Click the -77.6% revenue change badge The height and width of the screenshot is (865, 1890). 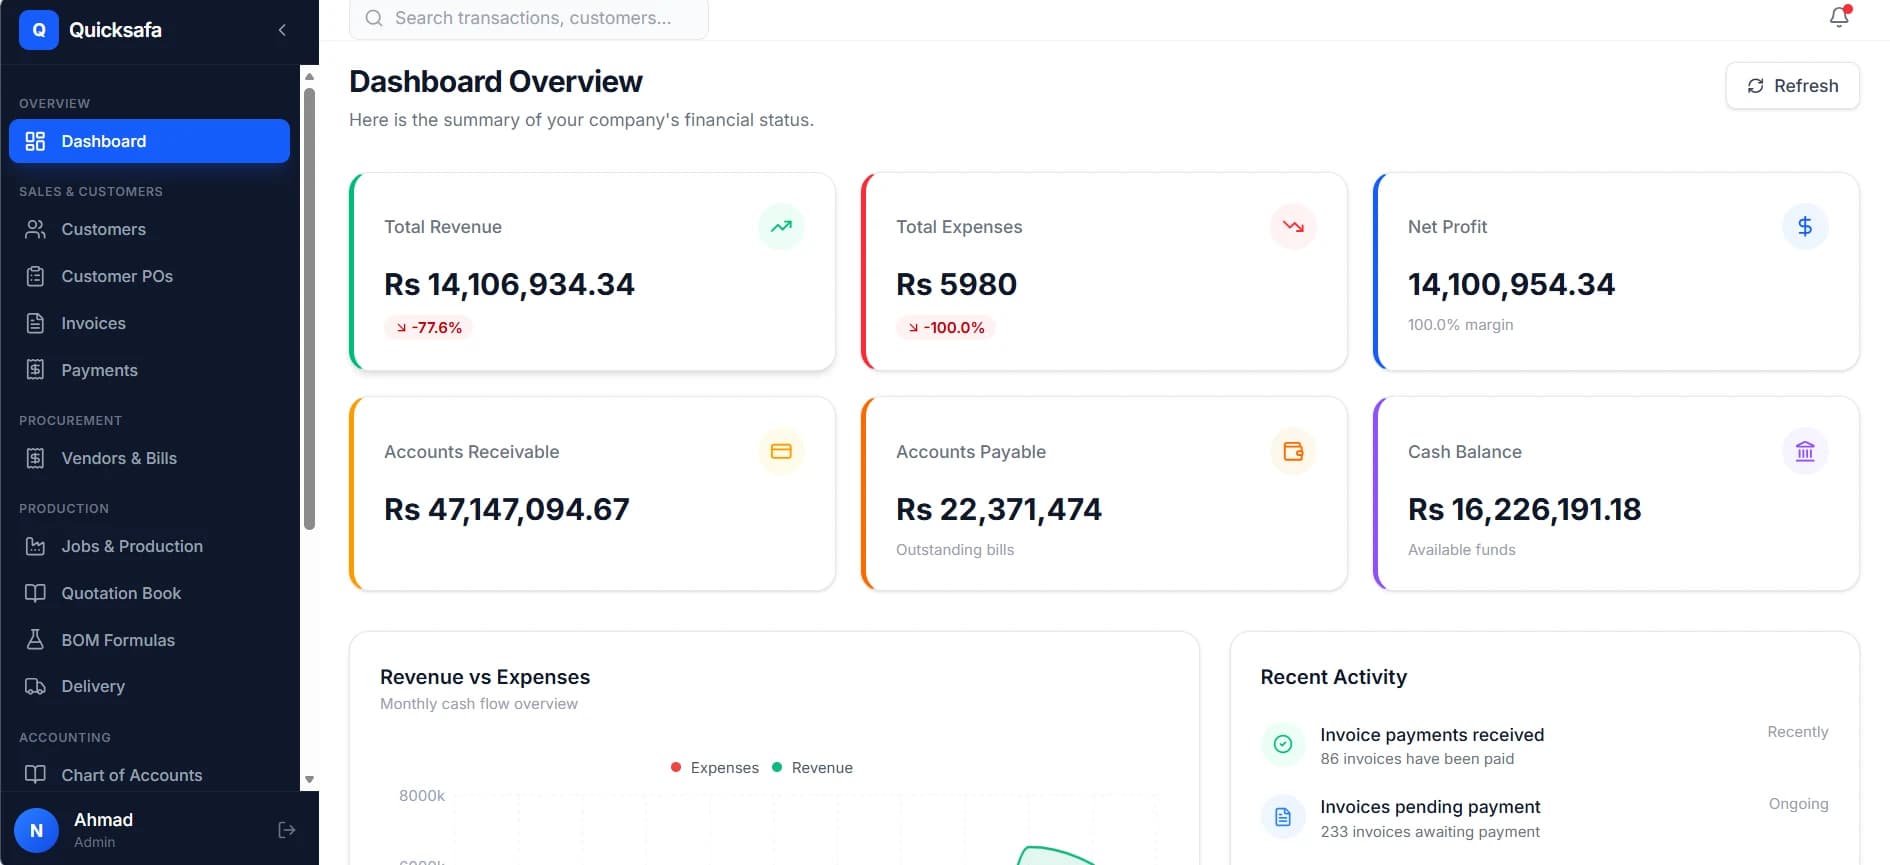click(428, 327)
